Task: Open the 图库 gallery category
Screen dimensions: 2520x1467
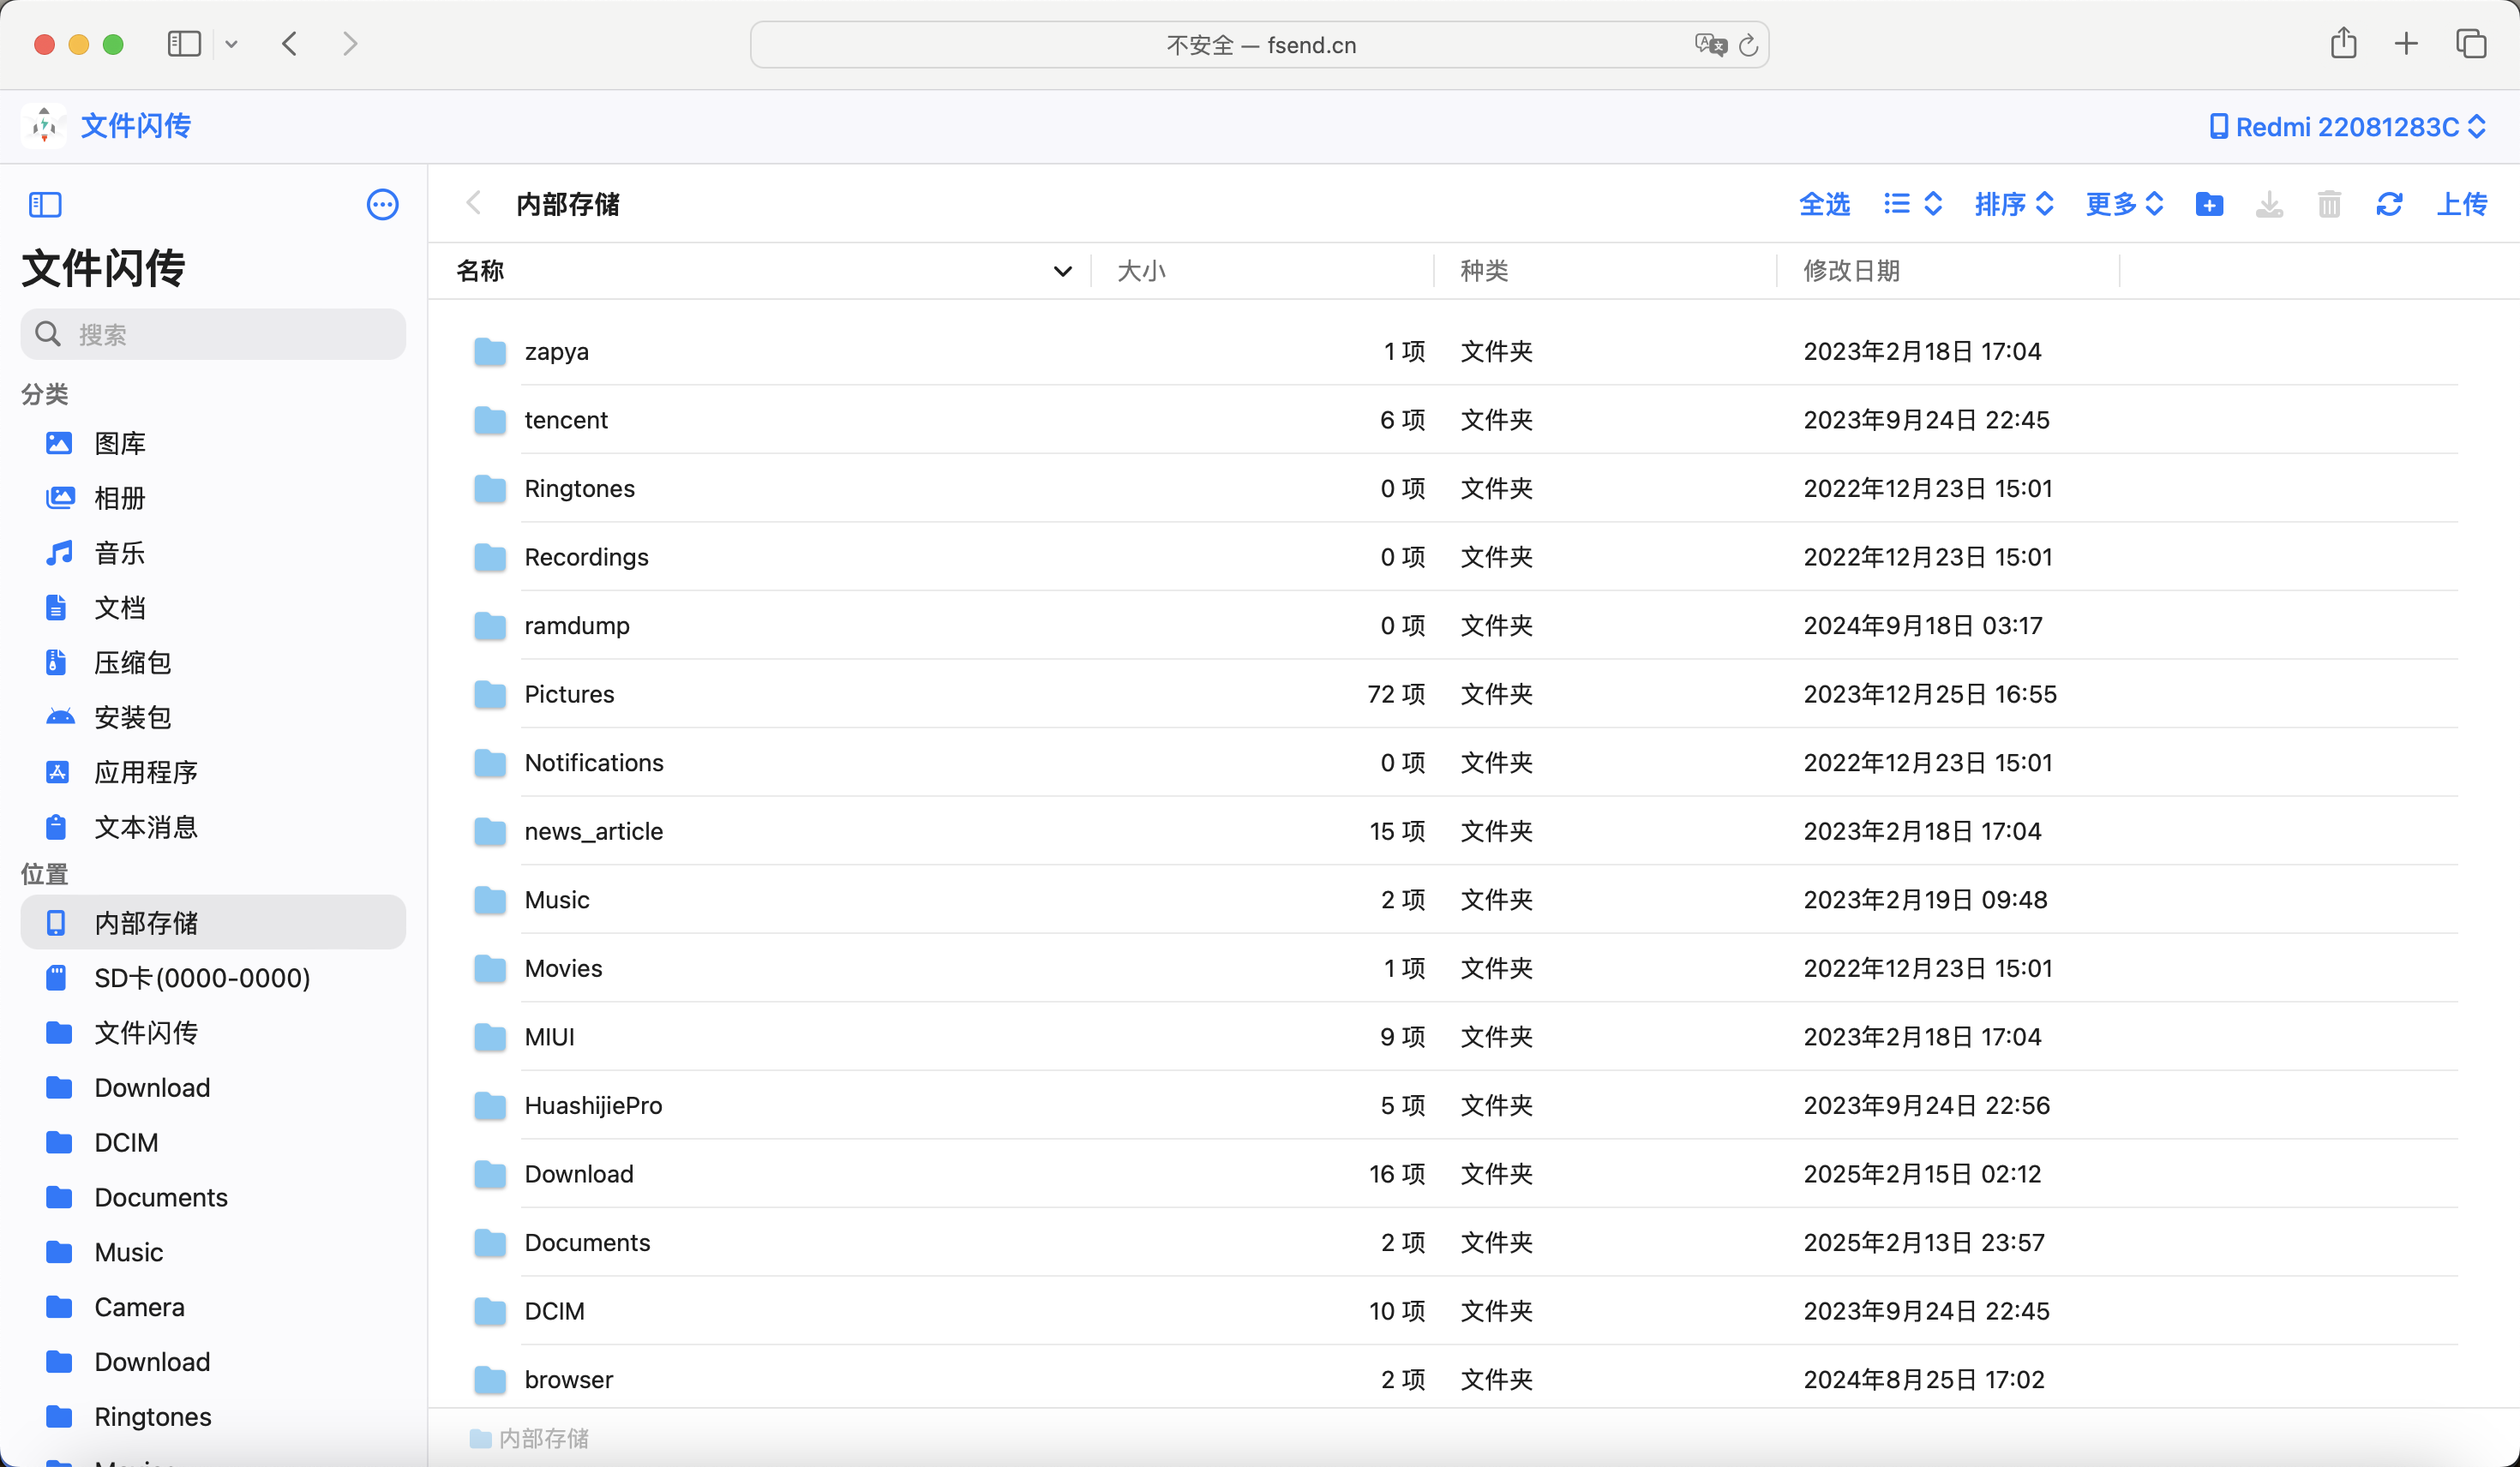Action: (213, 443)
